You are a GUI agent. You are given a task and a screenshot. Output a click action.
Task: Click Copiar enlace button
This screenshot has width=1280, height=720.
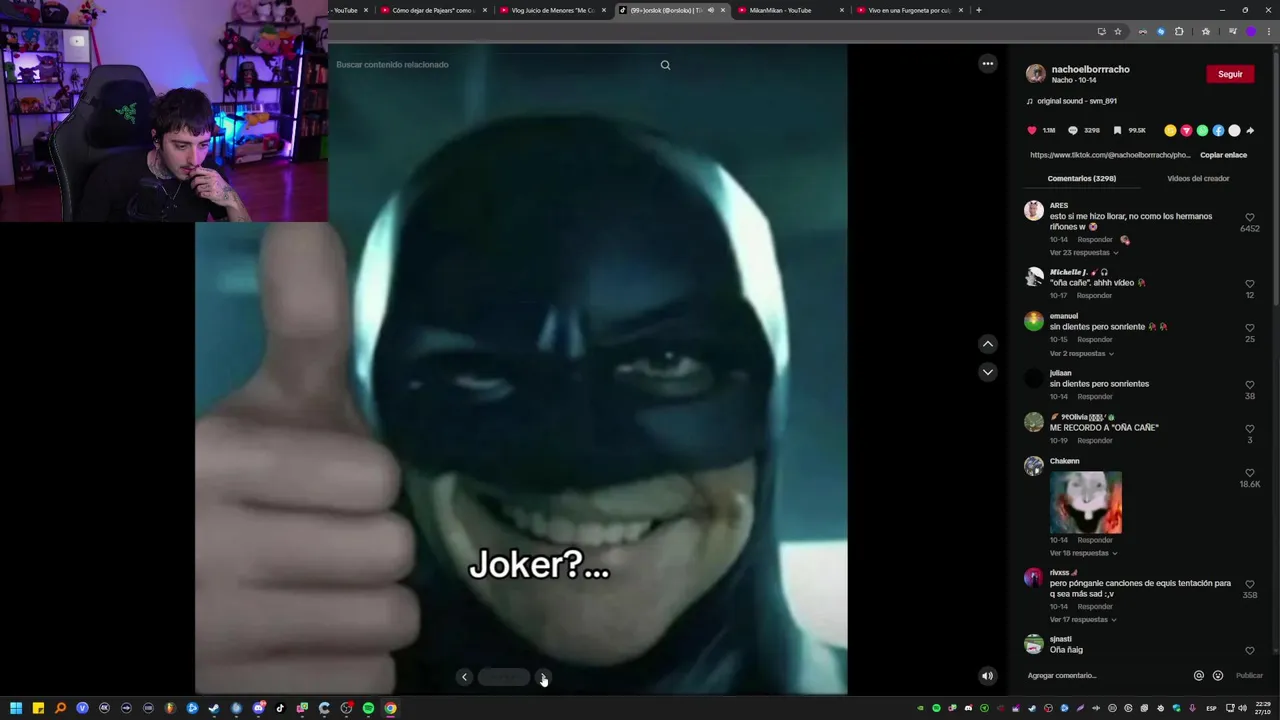(1223, 155)
